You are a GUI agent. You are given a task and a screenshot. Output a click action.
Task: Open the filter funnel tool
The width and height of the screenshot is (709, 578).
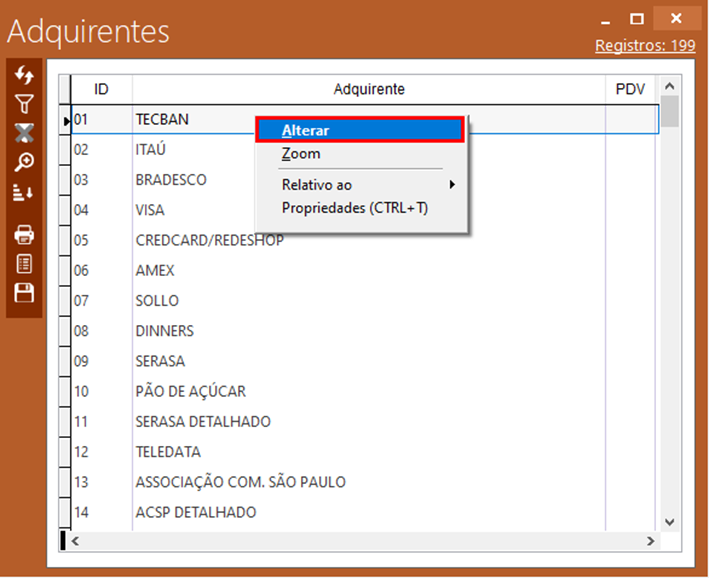pos(25,103)
